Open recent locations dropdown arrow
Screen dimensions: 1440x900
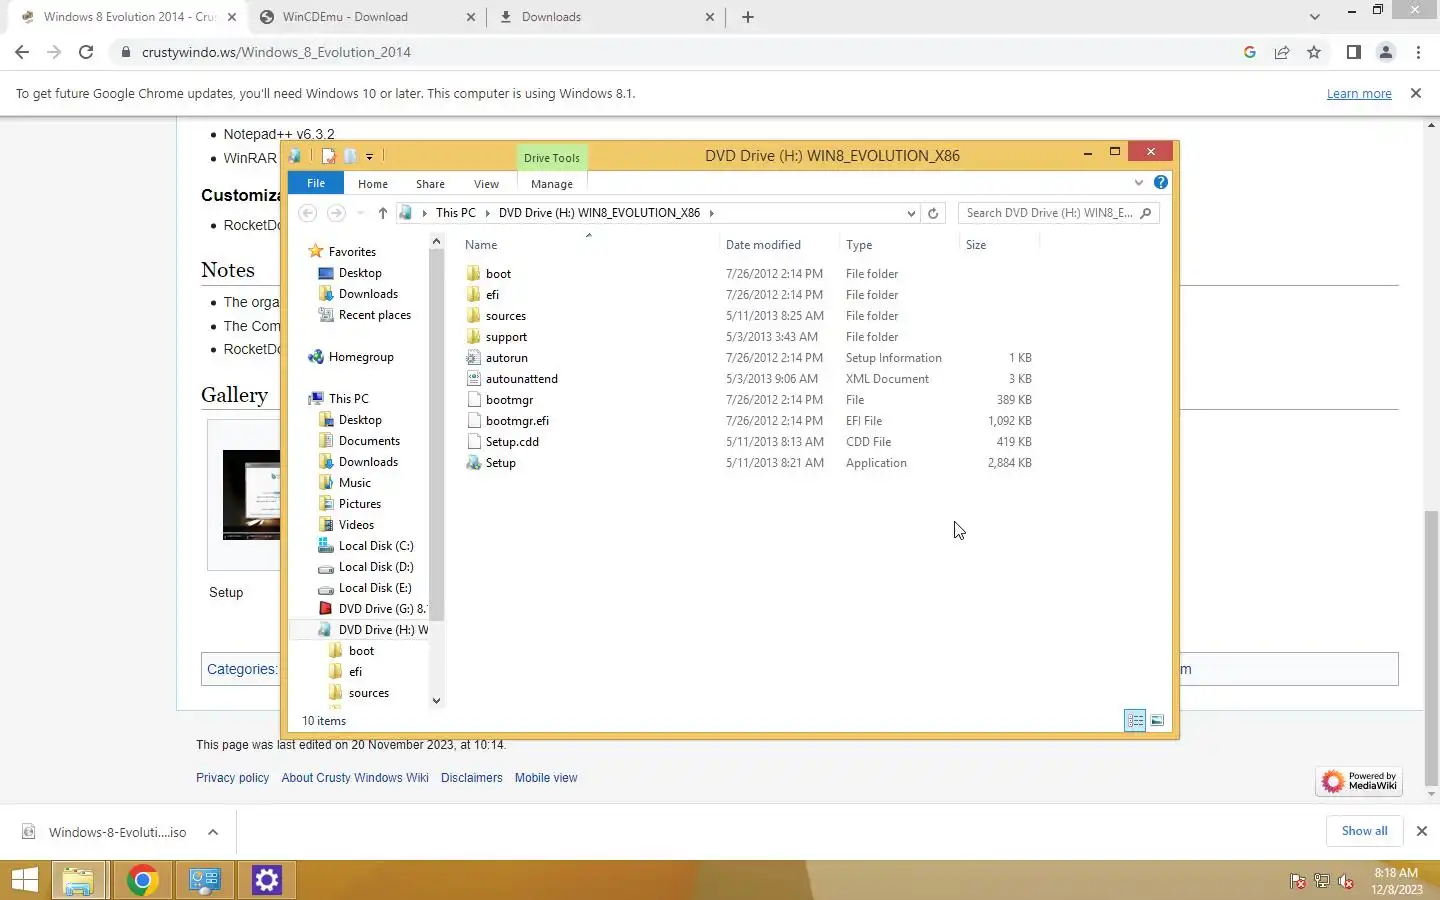click(x=360, y=213)
